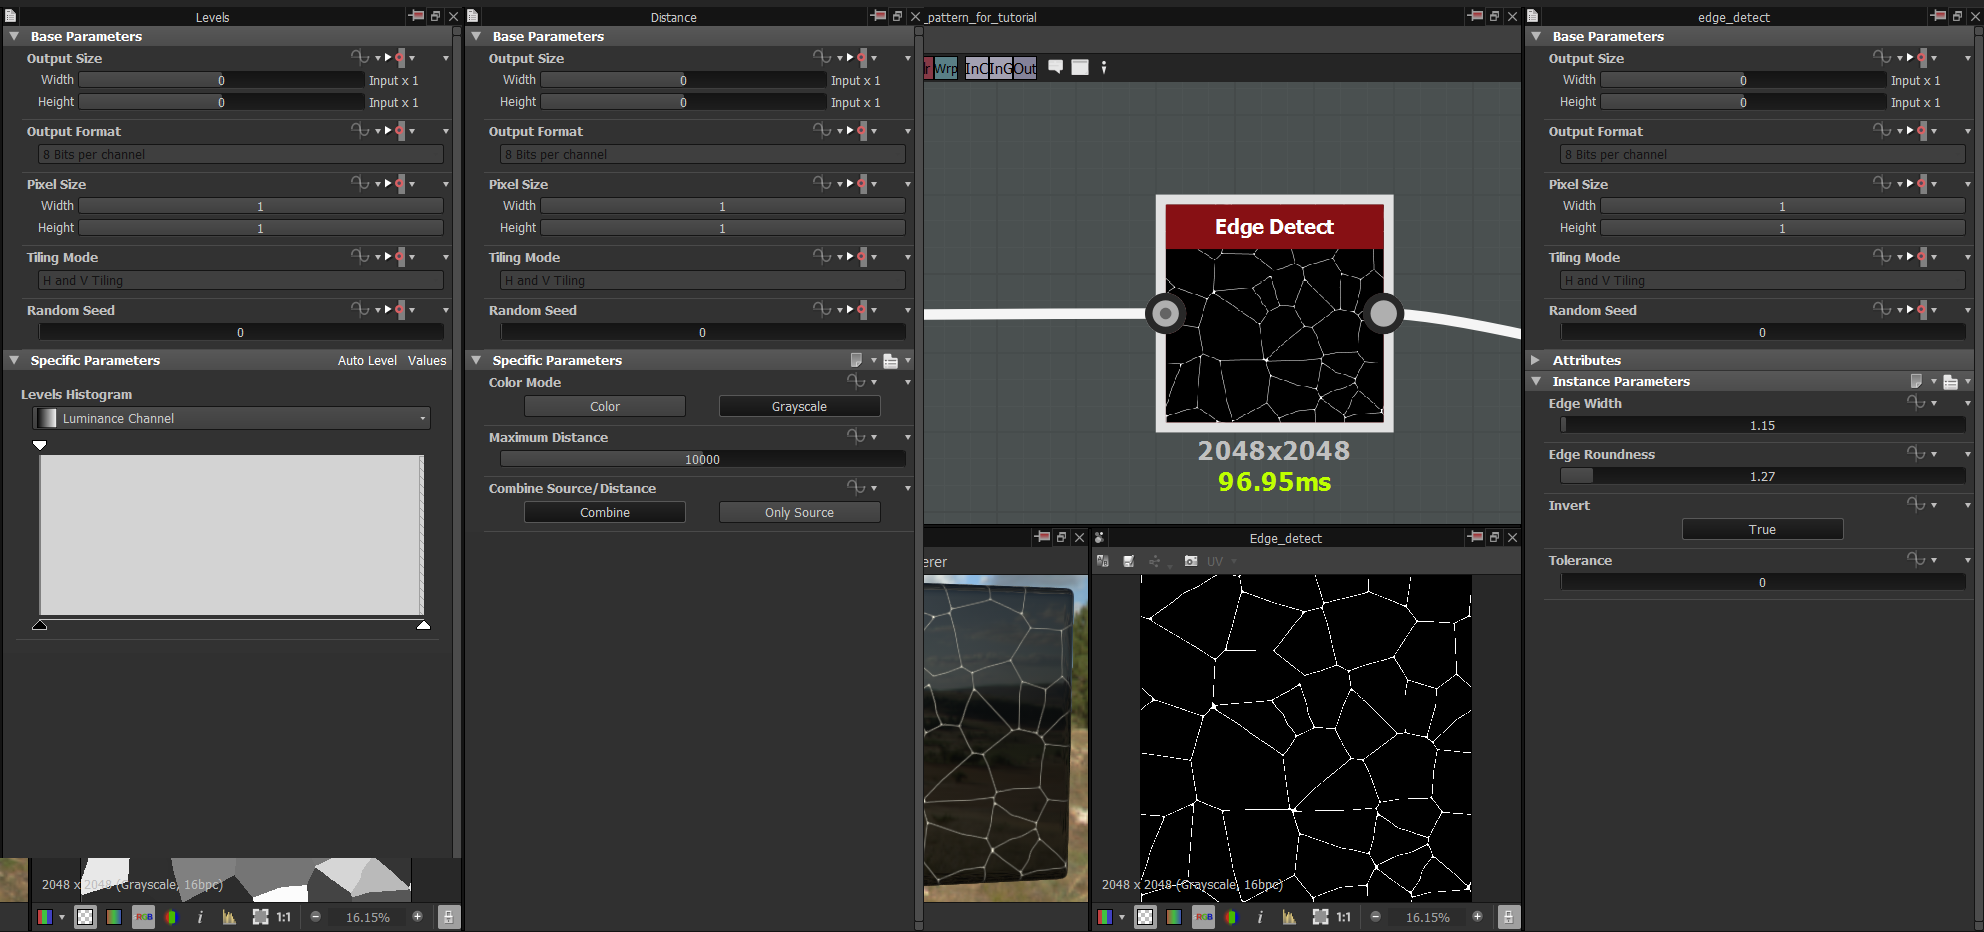Viewport: 1984px width, 932px height.
Task: Add a Warp node from graph toolbar
Action: point(945,68)
